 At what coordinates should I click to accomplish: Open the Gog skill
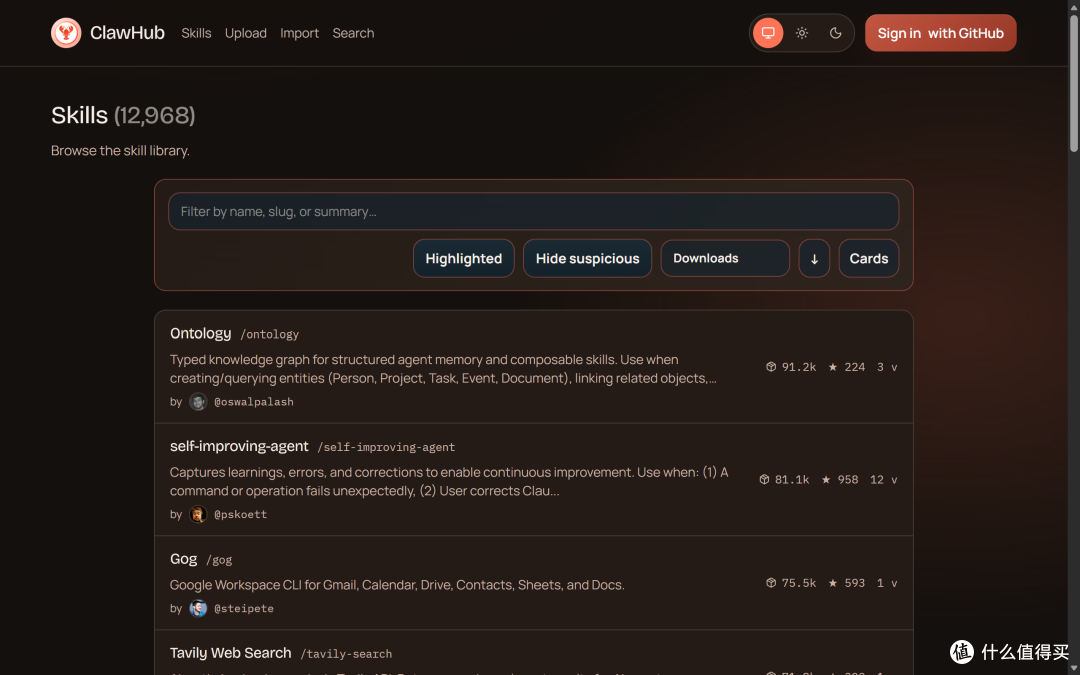[184, 559]
